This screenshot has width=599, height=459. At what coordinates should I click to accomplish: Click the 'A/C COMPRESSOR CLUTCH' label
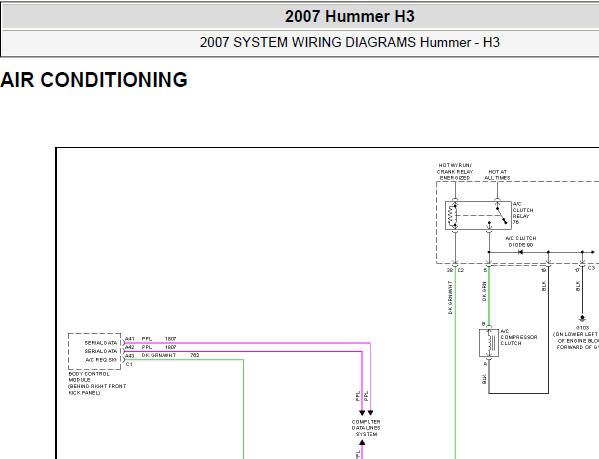pos(518,337)
